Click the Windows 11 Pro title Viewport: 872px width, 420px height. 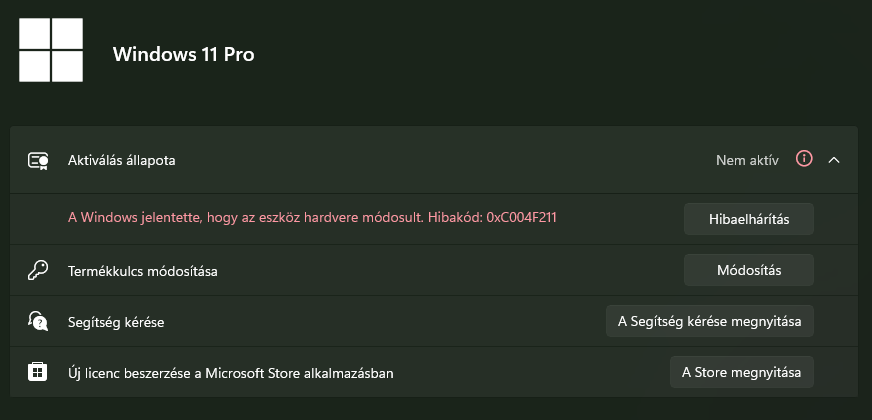click(184, 54)
